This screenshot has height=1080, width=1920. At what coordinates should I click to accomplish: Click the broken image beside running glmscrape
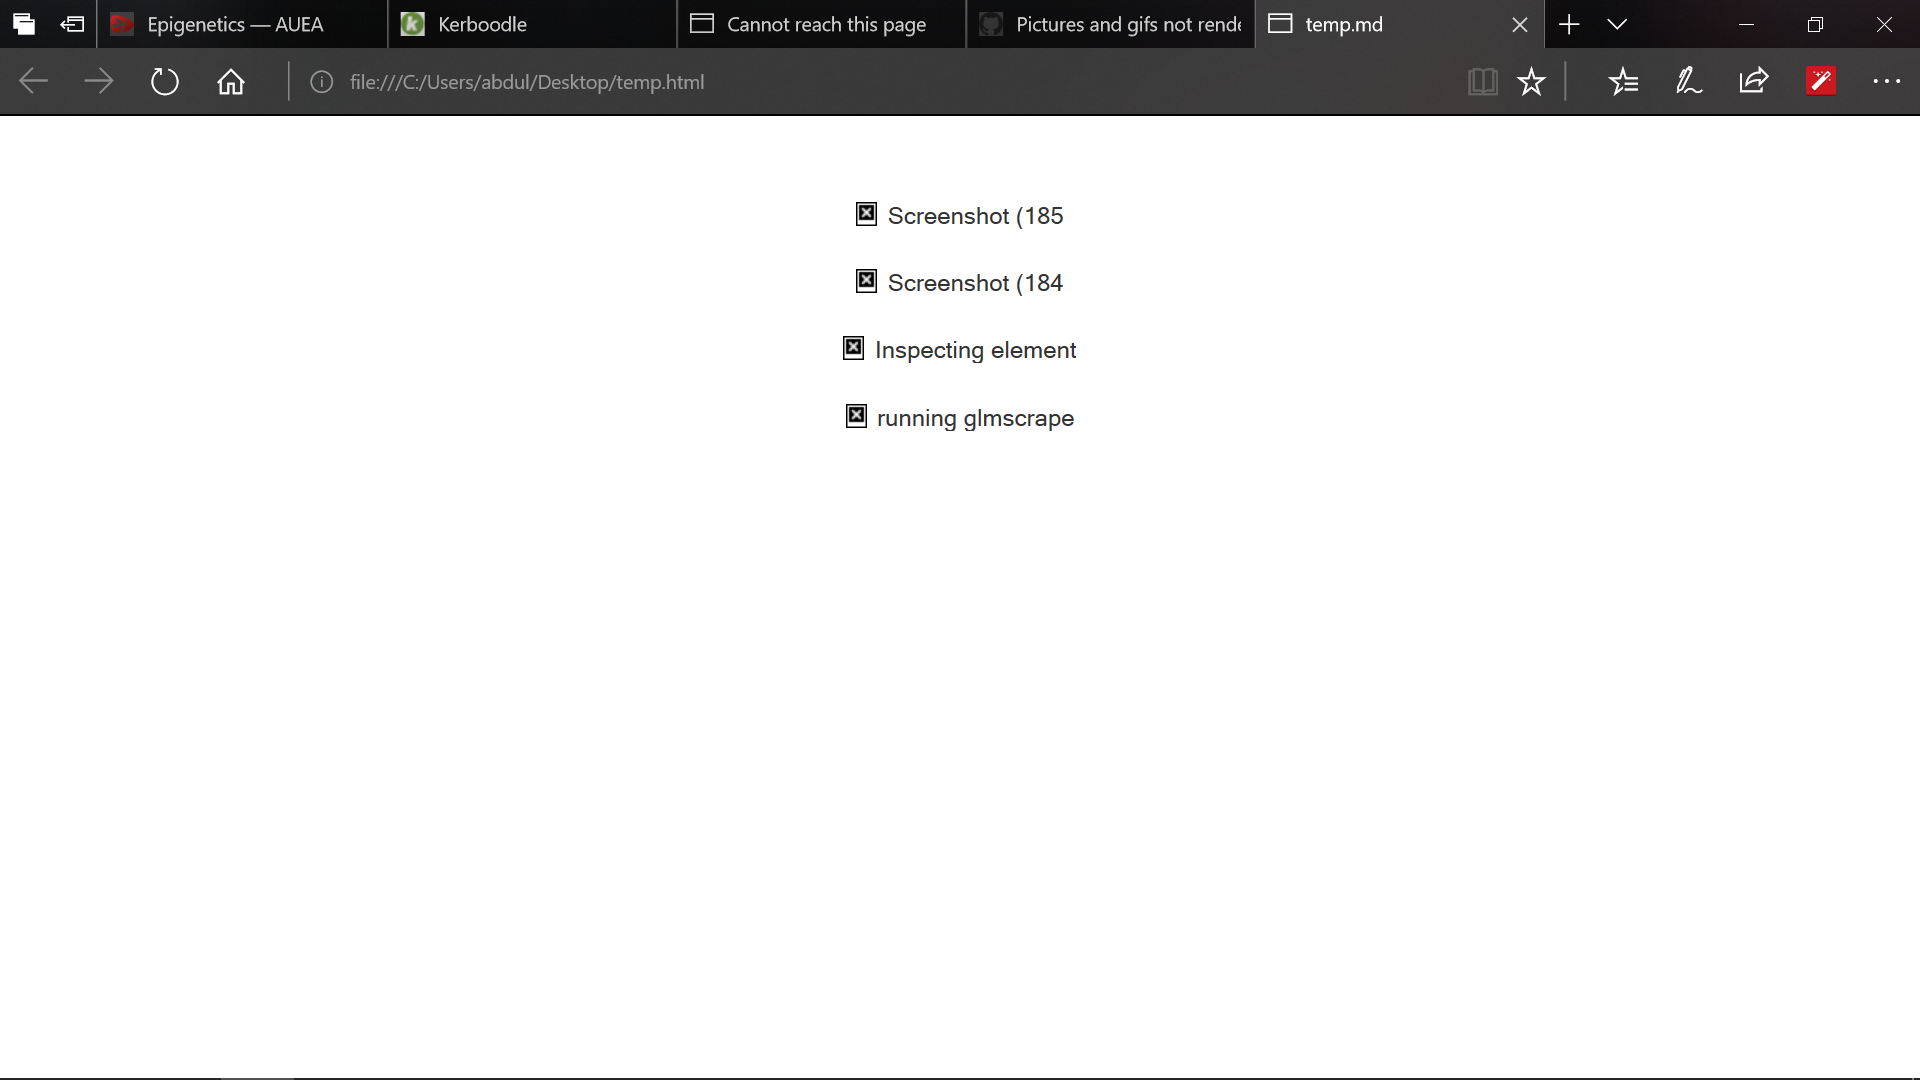[856, 416]
